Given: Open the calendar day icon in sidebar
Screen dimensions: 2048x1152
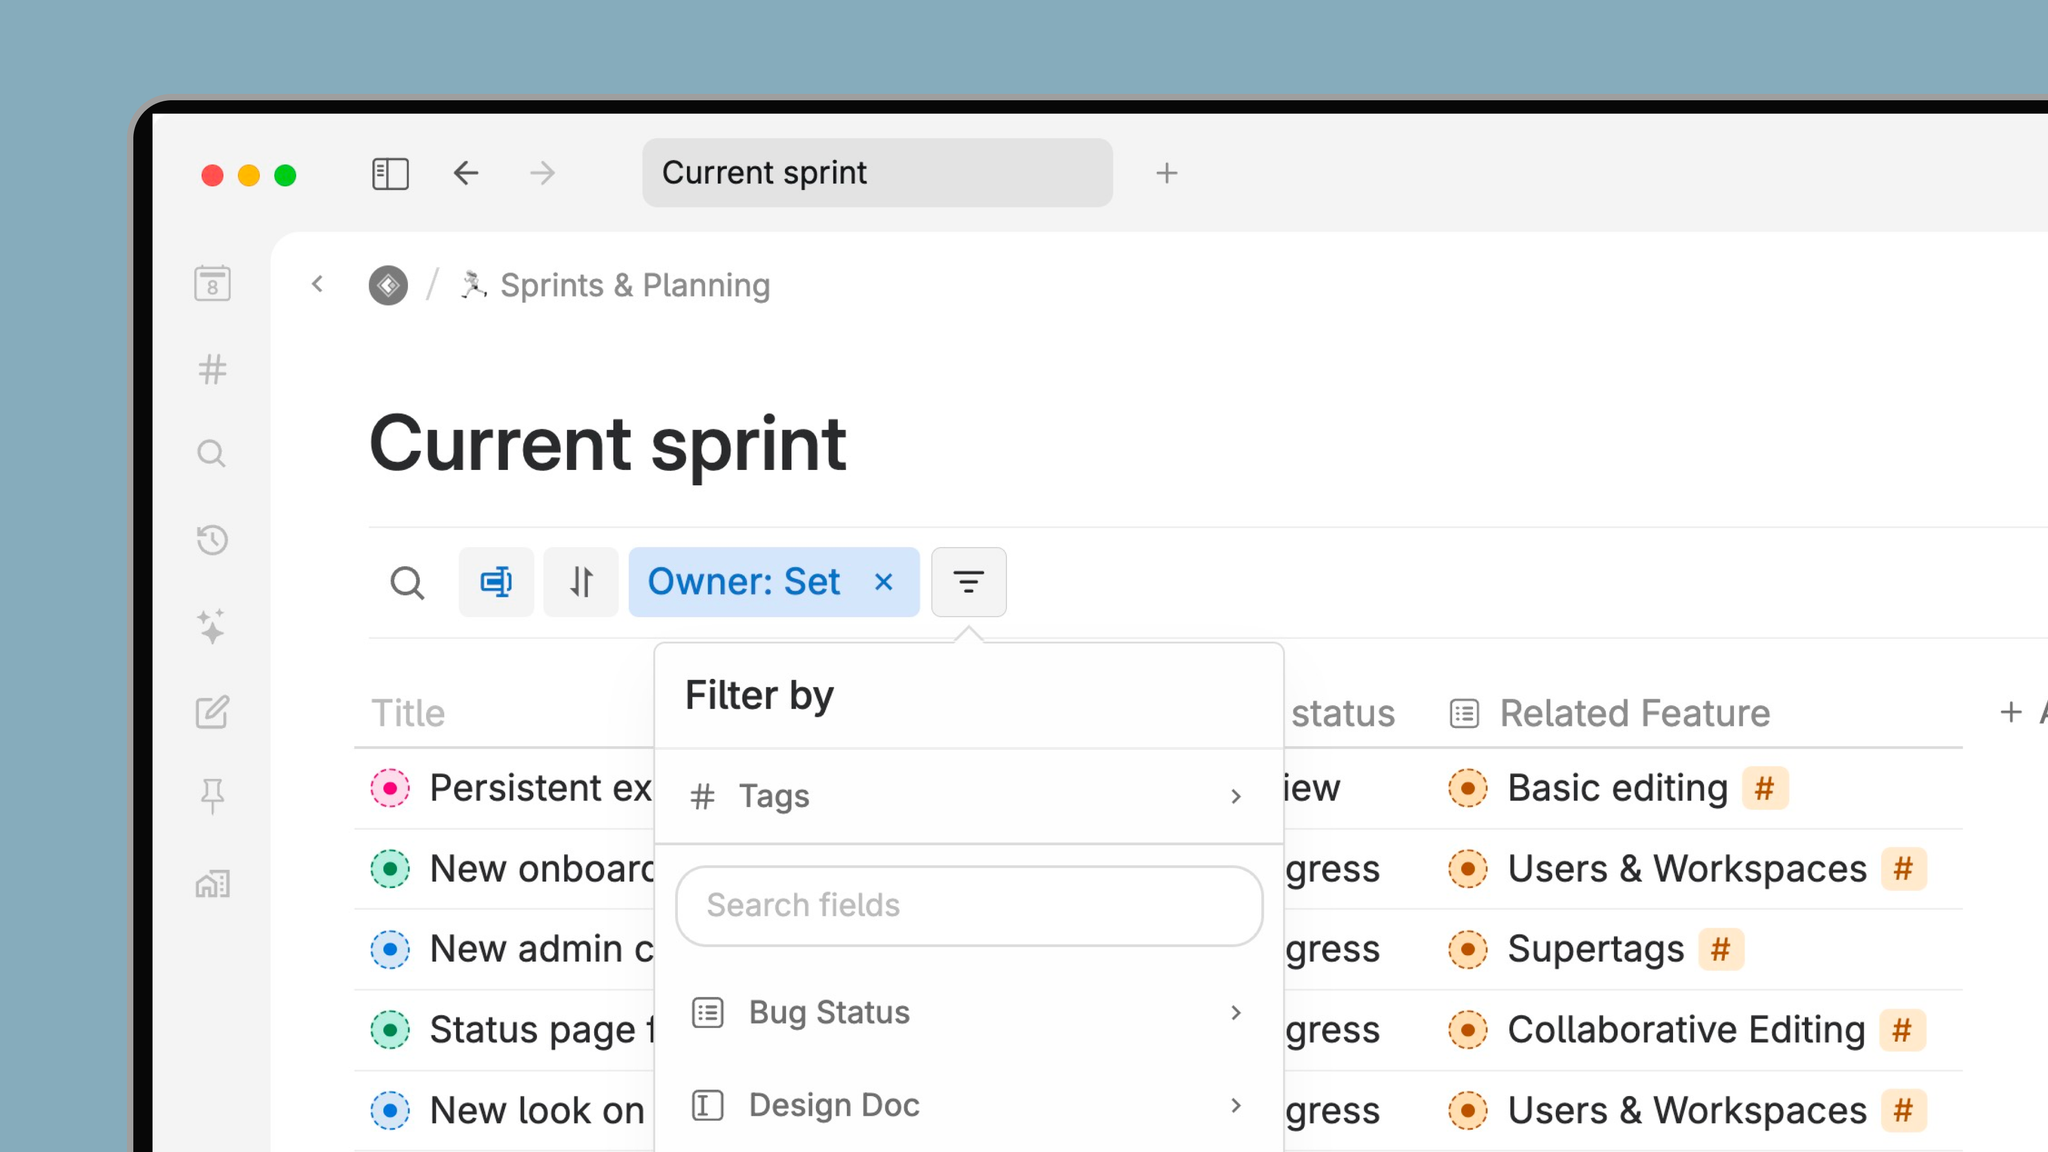Looking at the screenshot, I should [x=212, y=284].
